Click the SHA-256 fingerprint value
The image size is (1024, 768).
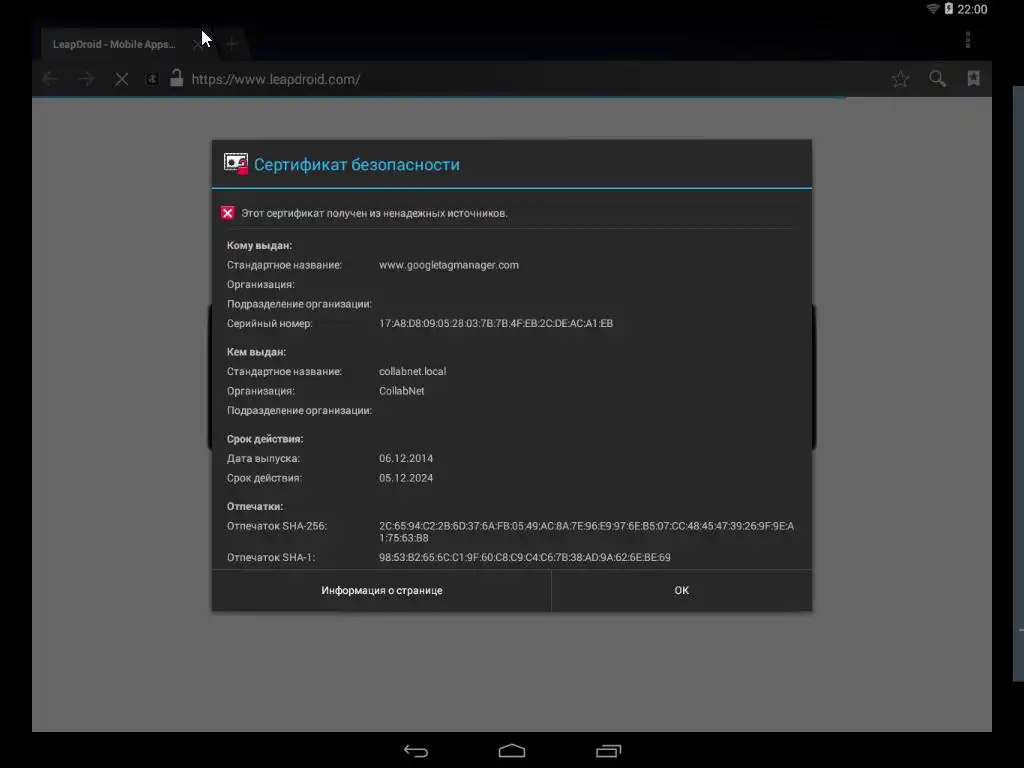pyautogui.click(x=586, y=532)
